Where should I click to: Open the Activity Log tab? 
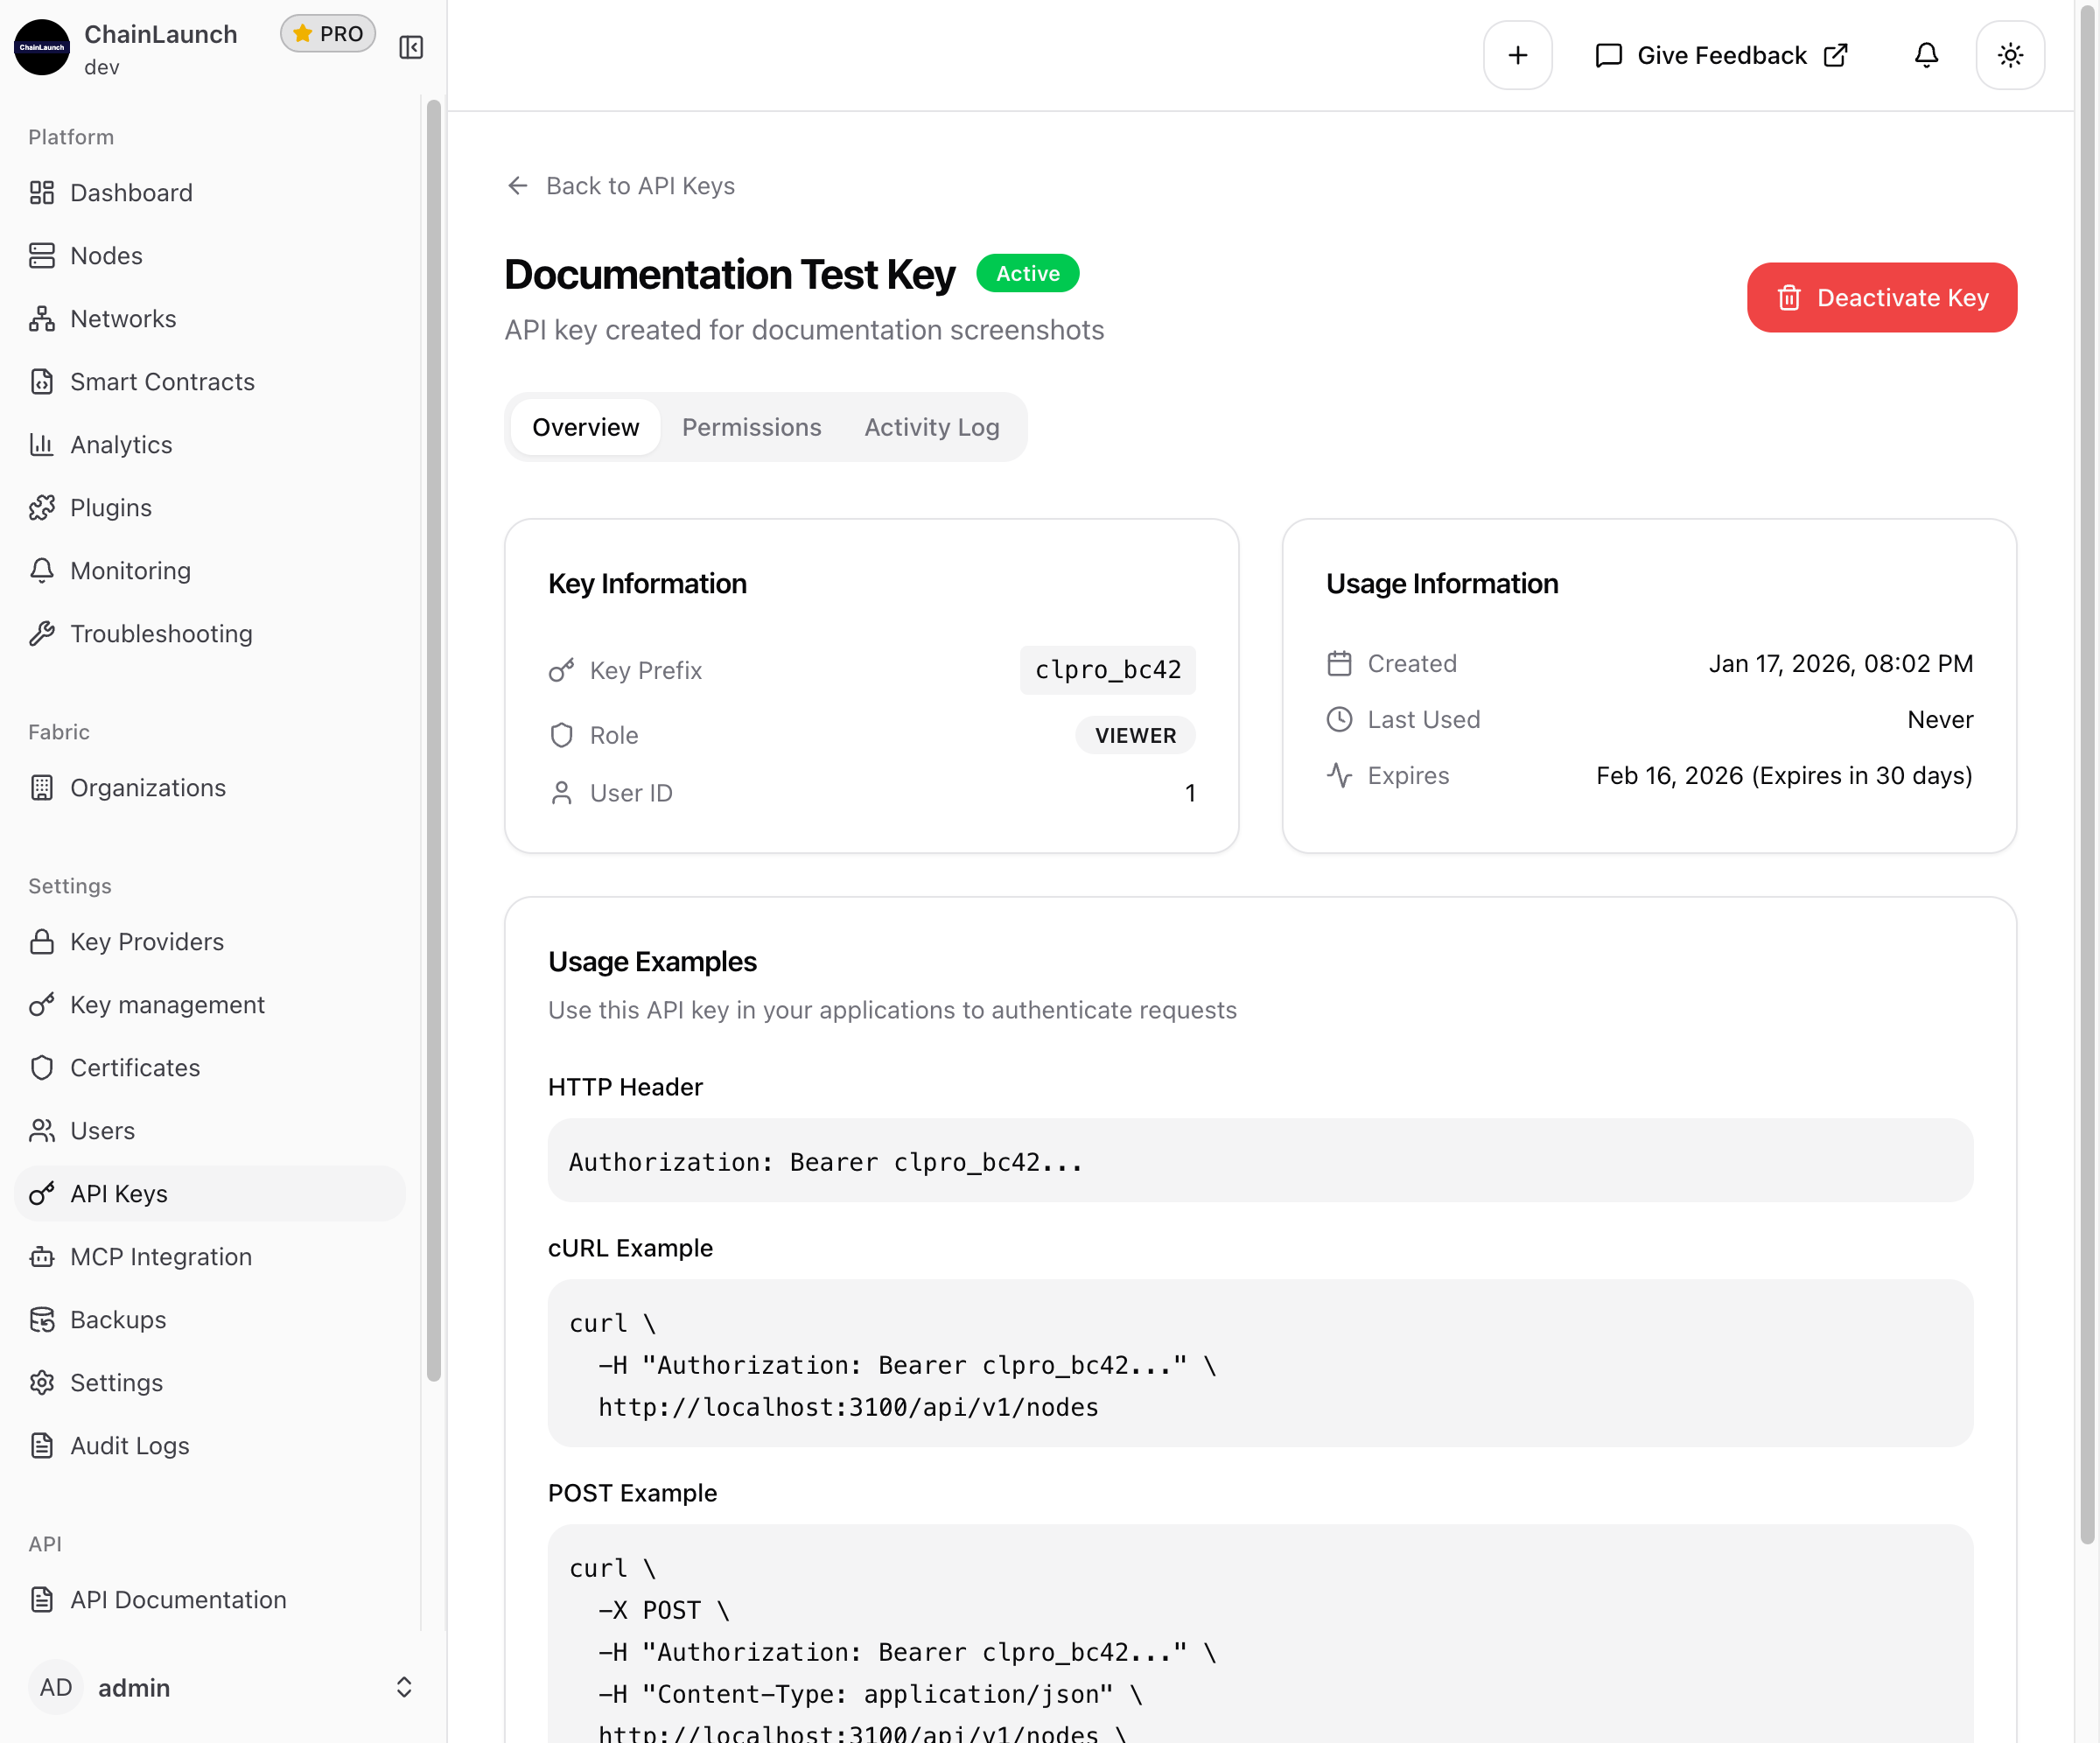click(x=931, y=427)
